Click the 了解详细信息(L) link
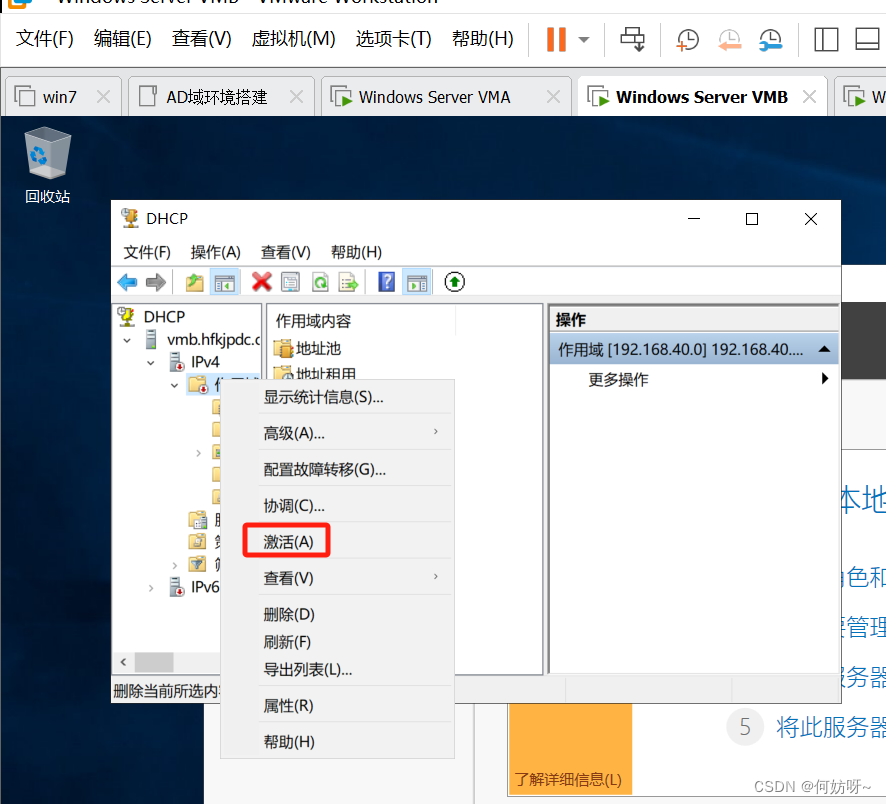The height and width of the screenshot is (804, 886). pyautogui.click(x=567, y=778)
